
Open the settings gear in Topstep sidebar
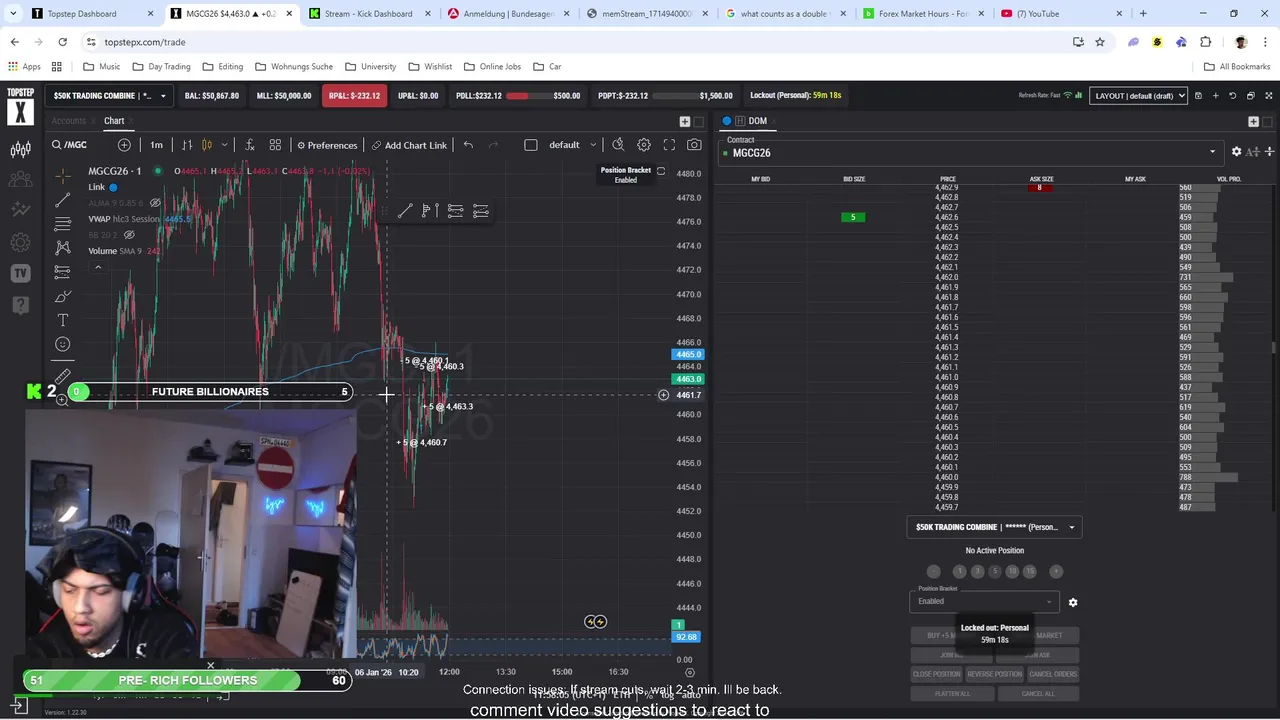pyautogui.click(x=20, y=242)
